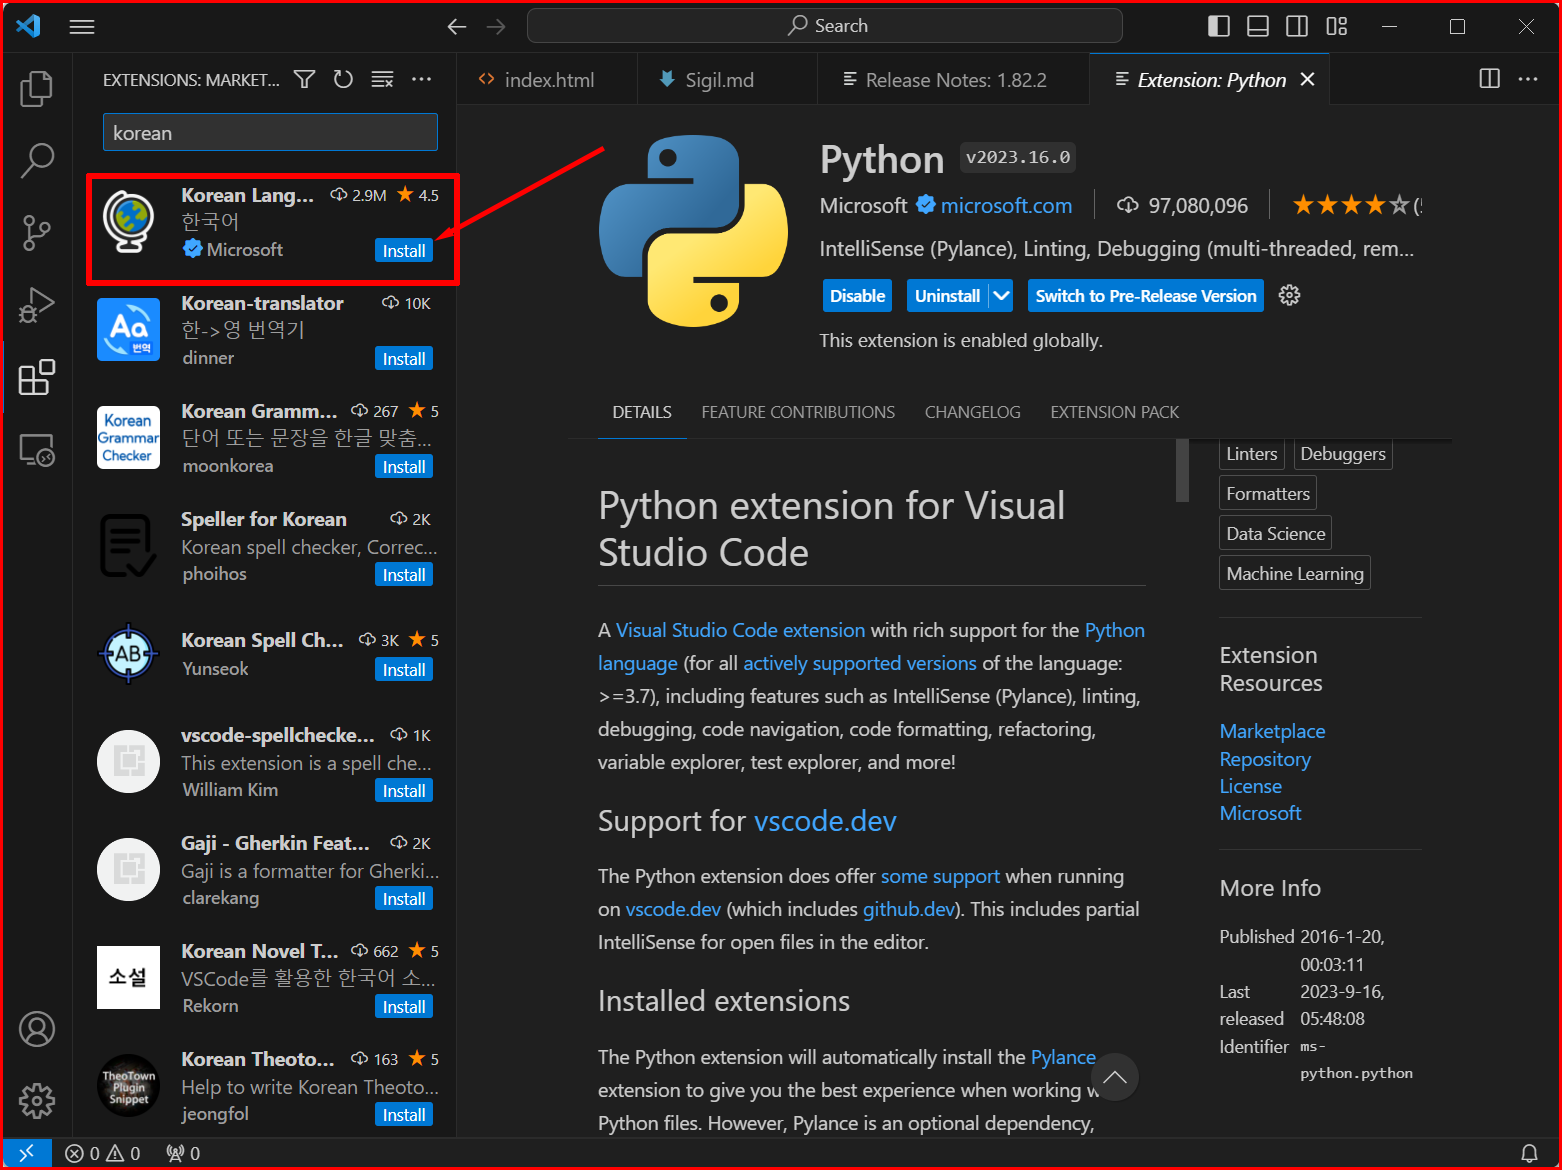Screen dimensions: 1562x1170
Task: Open microsoft.com publisher link
Action: 1006,205
